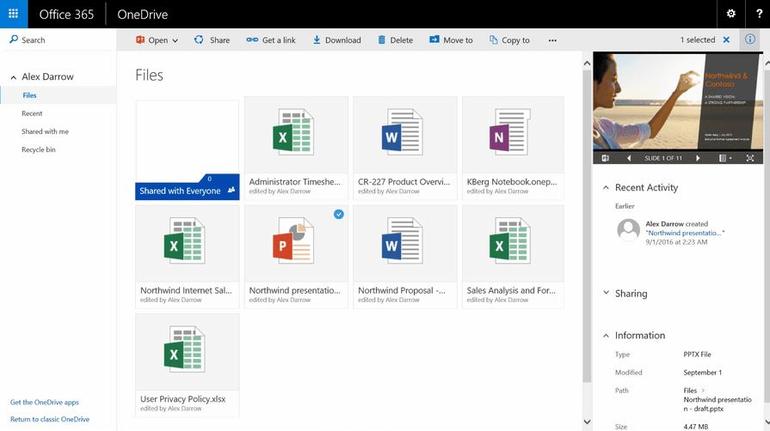Click file list scrollbar up arrow
This screenshot has height=431, width=770.
587,63
